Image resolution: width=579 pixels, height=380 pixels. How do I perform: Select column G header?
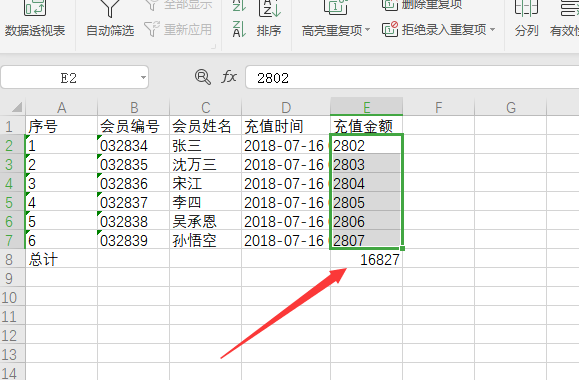point(510,107)
